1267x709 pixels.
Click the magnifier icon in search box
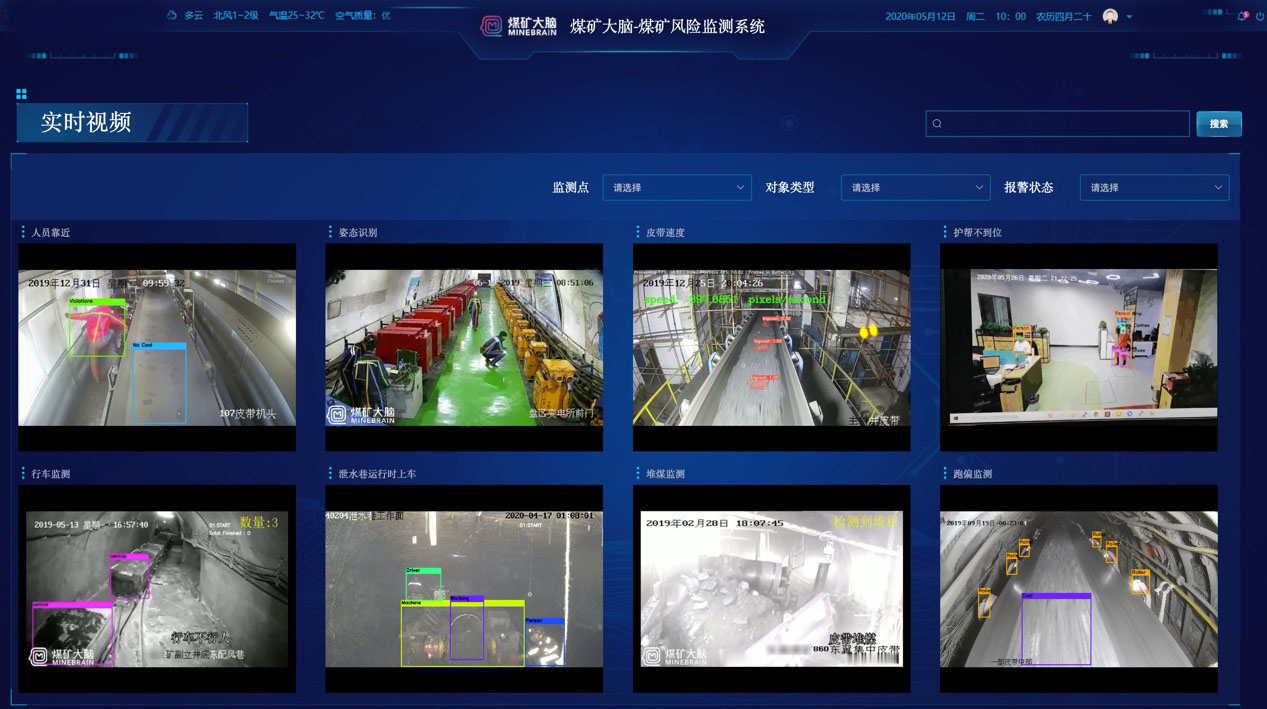pyautogui.click(x=937, y=124)
